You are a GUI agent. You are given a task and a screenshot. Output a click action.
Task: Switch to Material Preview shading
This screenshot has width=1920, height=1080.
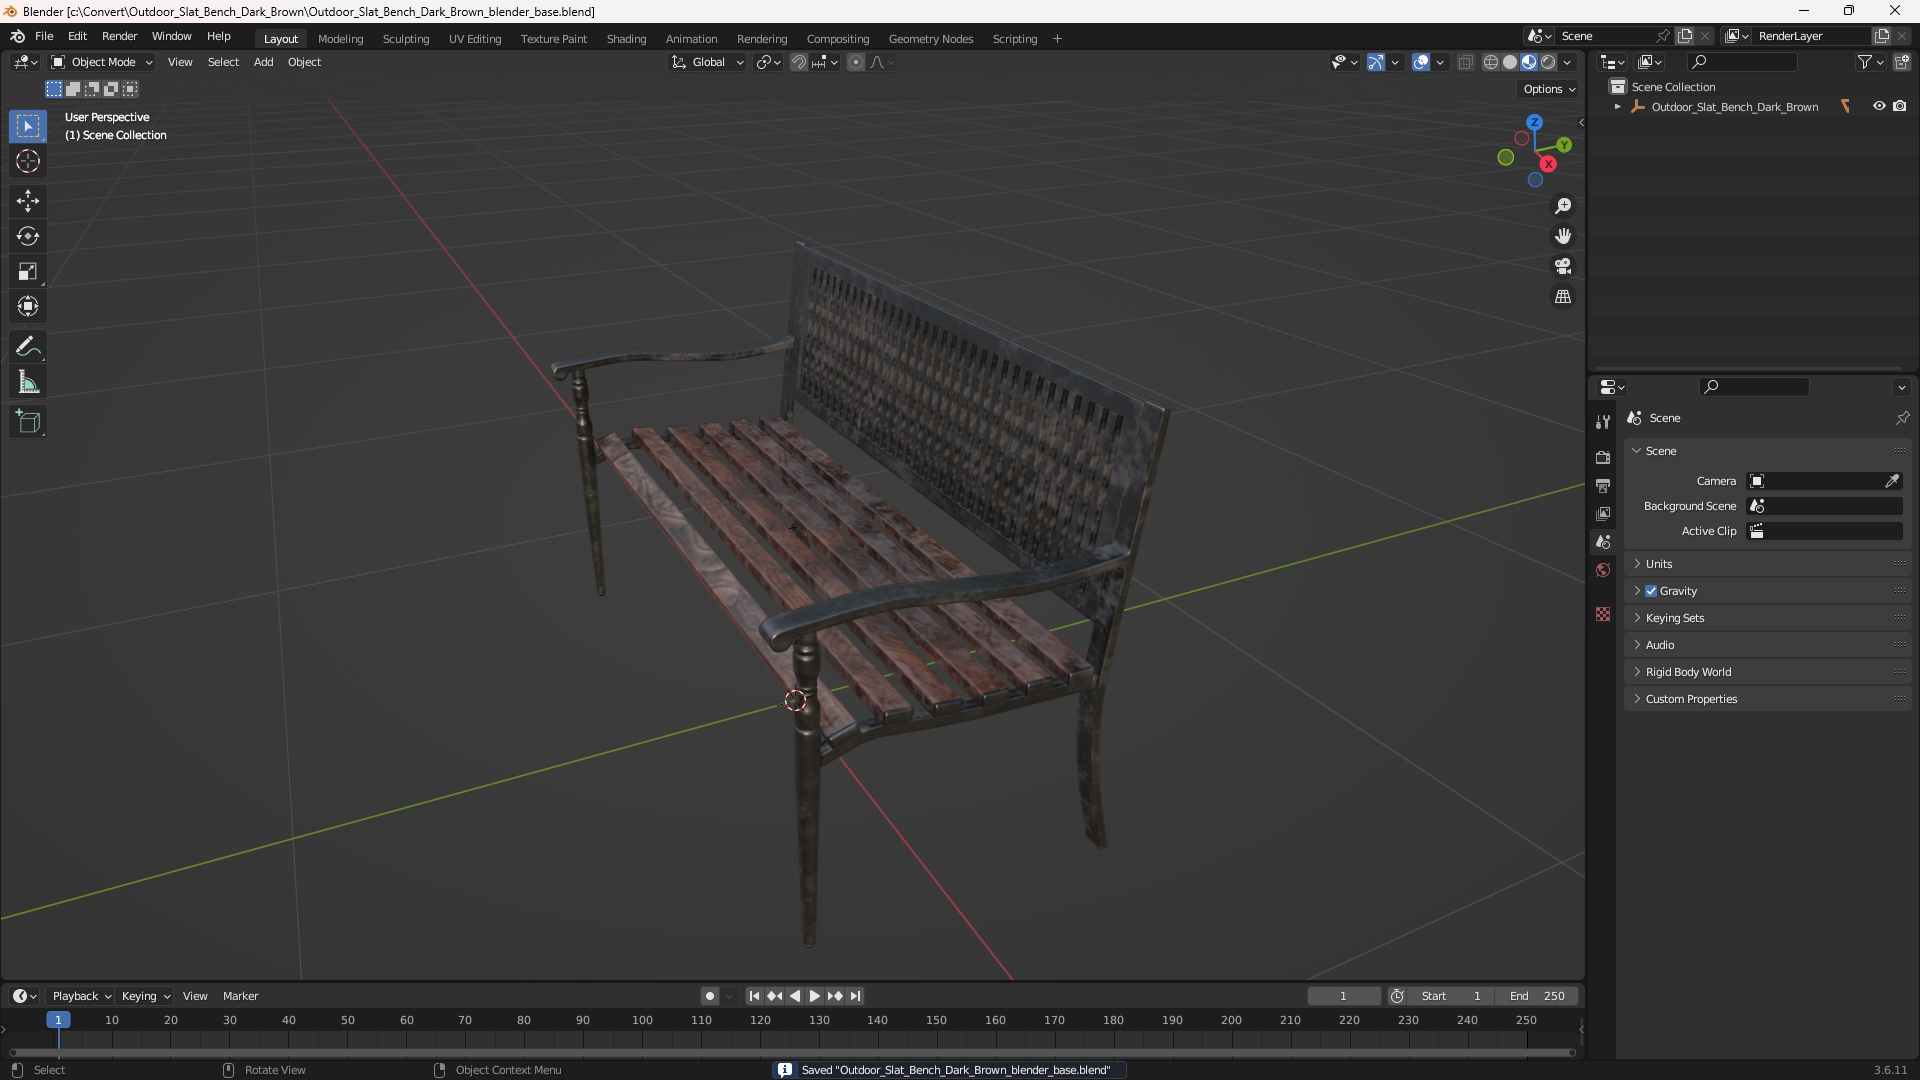coord(1529,62)
